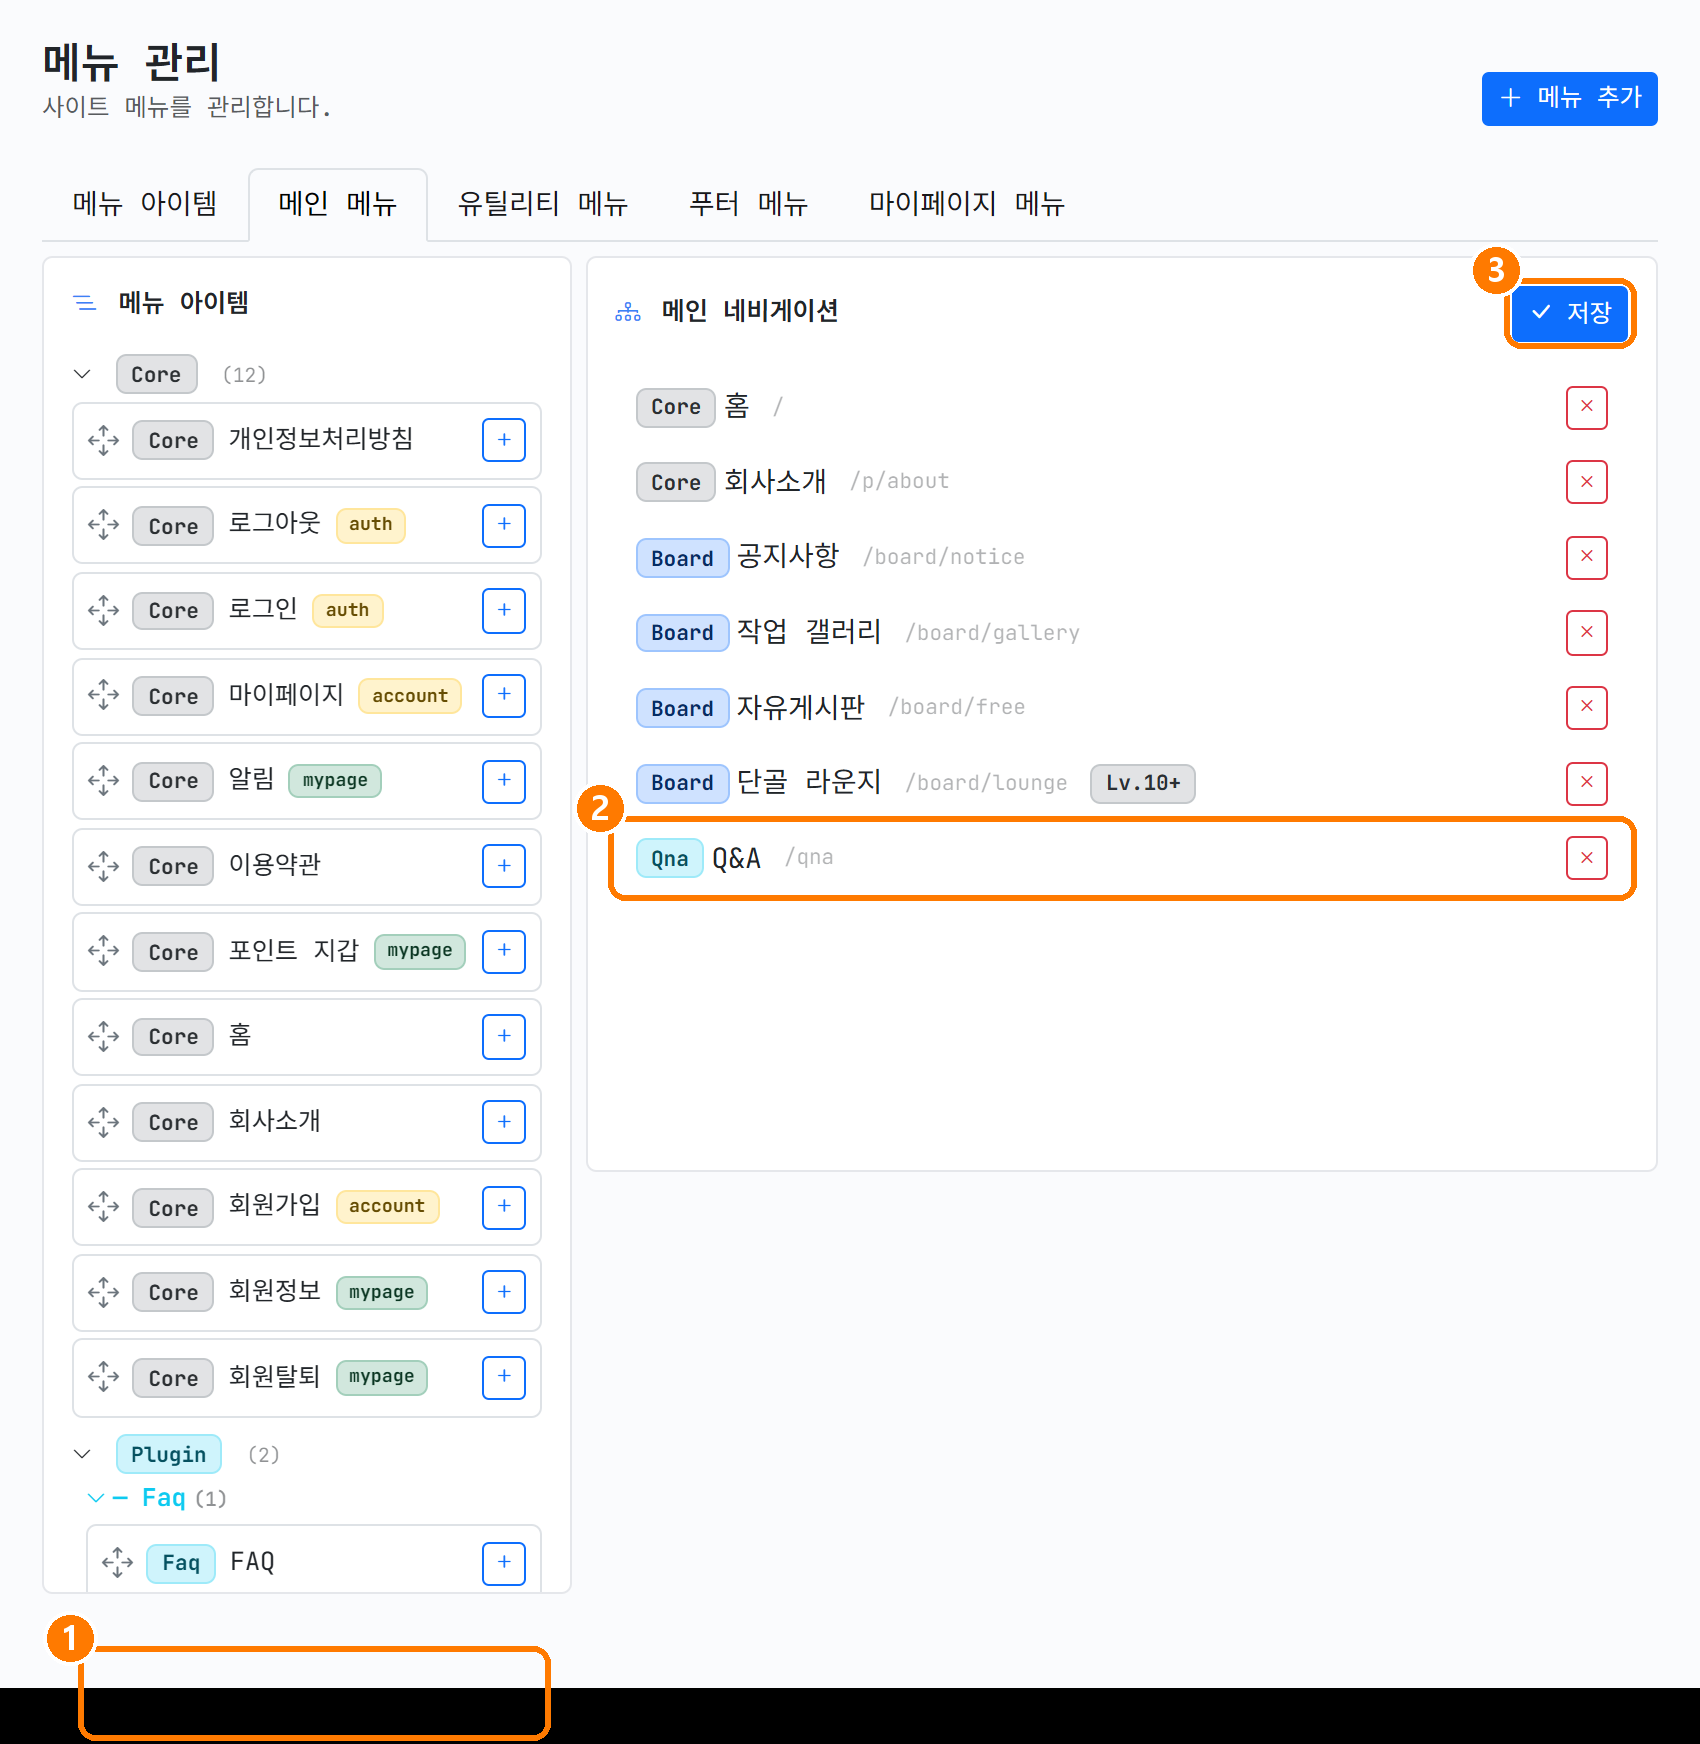Screen dimensions: 1700x1744
Task: Remove 자유게시판 from main navigation
Action: click(1586, 707)
